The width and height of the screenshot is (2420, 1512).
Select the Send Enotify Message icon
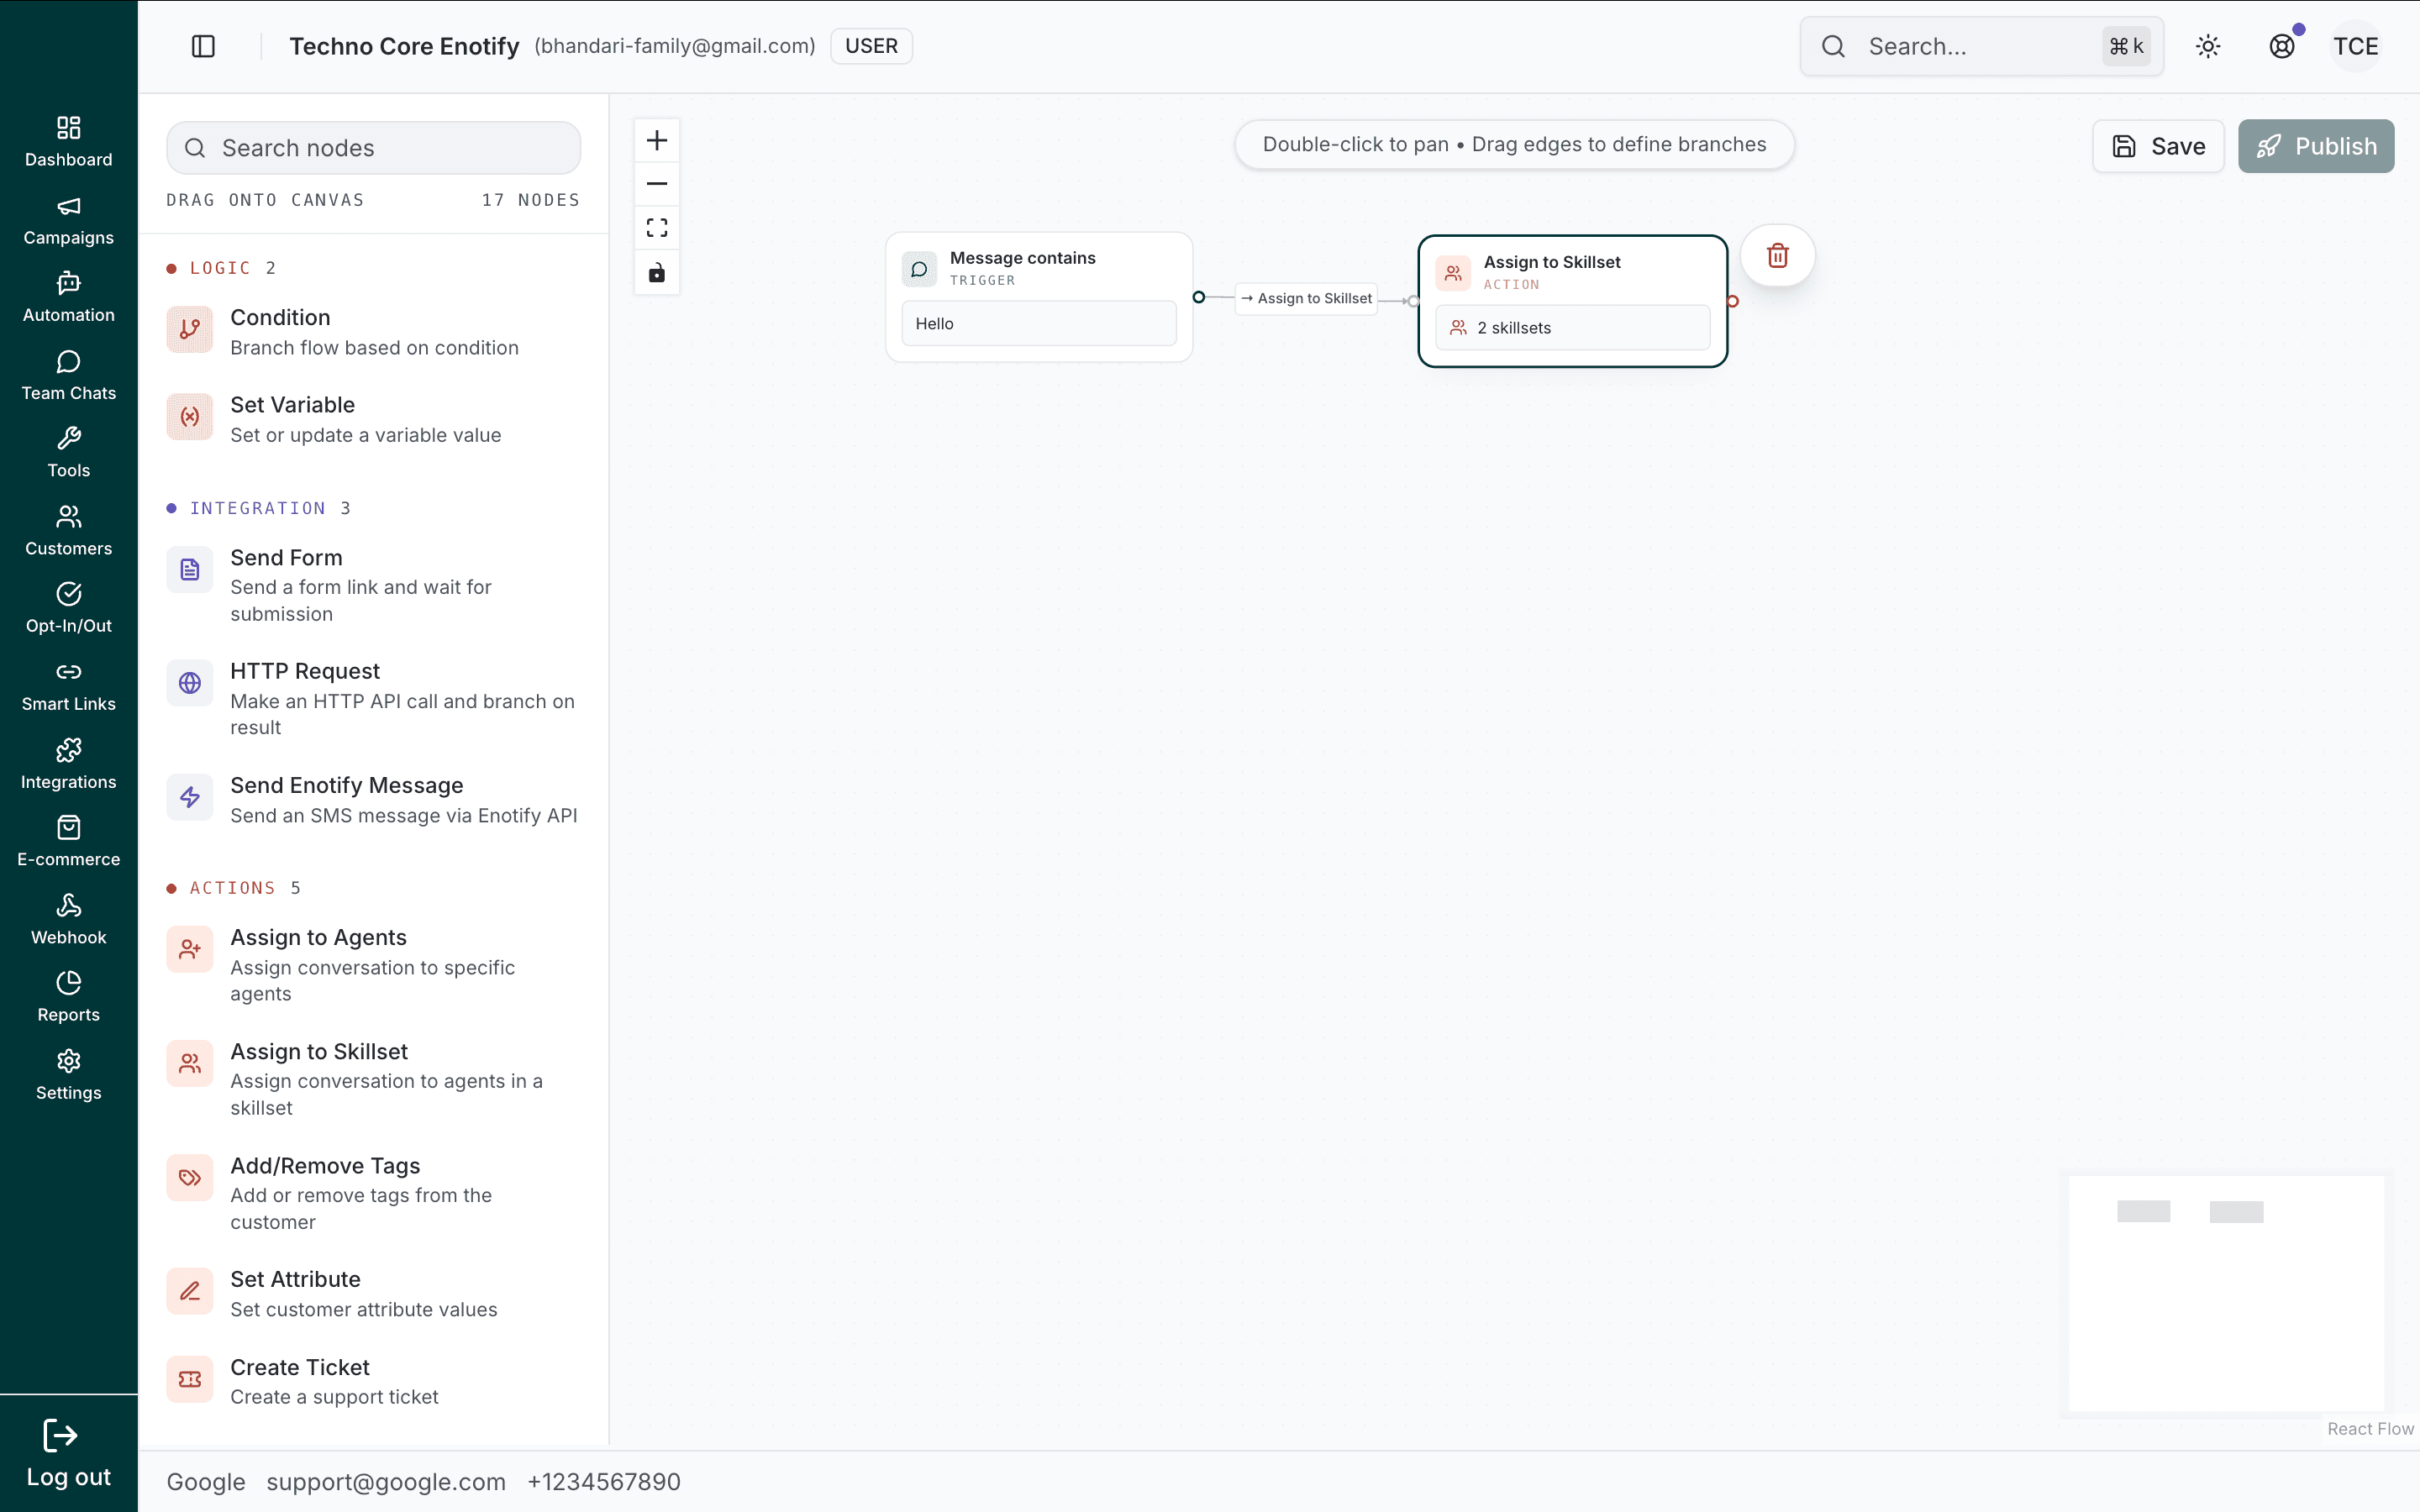[x=190, y=797]
